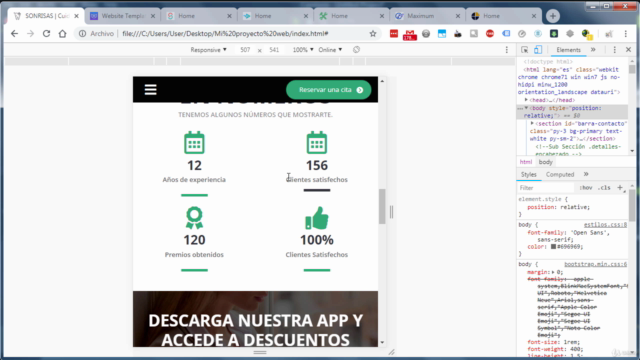Expand the margin shorthand triangle
Image resolution: width=640 pixels, height=360 pixels.
coord(553,272)
